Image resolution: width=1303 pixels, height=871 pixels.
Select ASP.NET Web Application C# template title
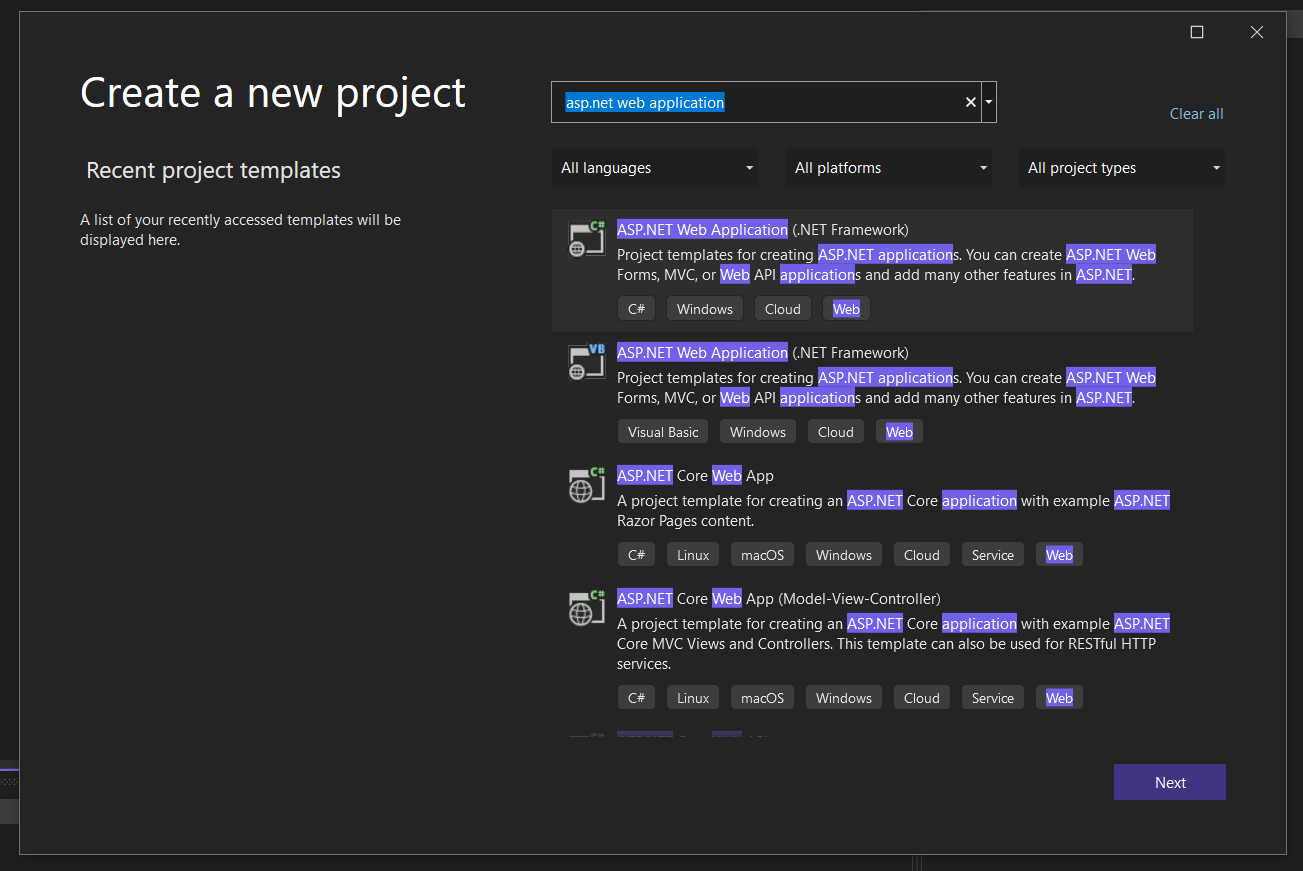[x=702, y=230]
